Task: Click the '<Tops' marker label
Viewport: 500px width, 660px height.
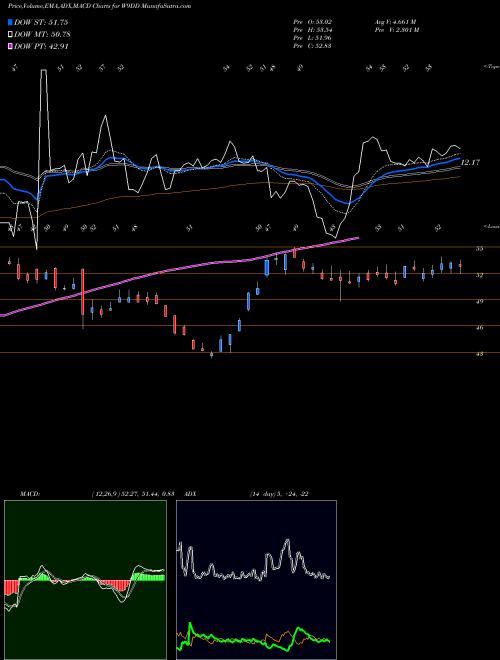Action: pos(491,67)
